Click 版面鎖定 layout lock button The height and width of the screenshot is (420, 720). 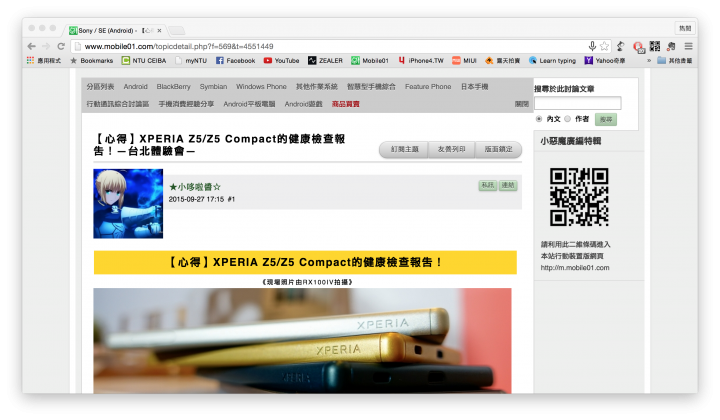498,149
